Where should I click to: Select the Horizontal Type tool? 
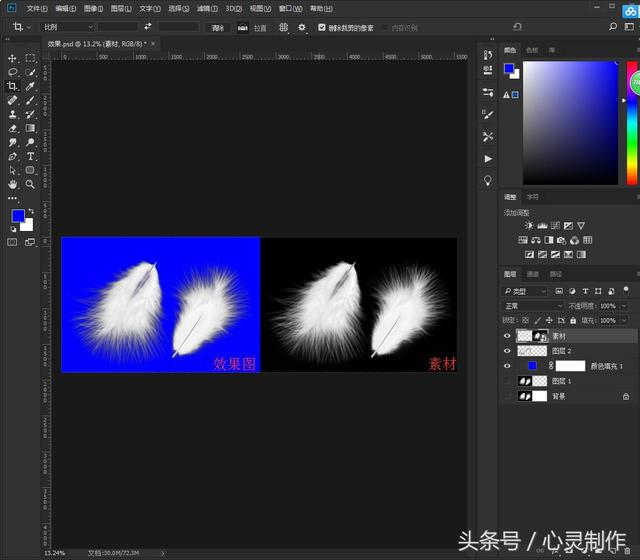(30, 156)
